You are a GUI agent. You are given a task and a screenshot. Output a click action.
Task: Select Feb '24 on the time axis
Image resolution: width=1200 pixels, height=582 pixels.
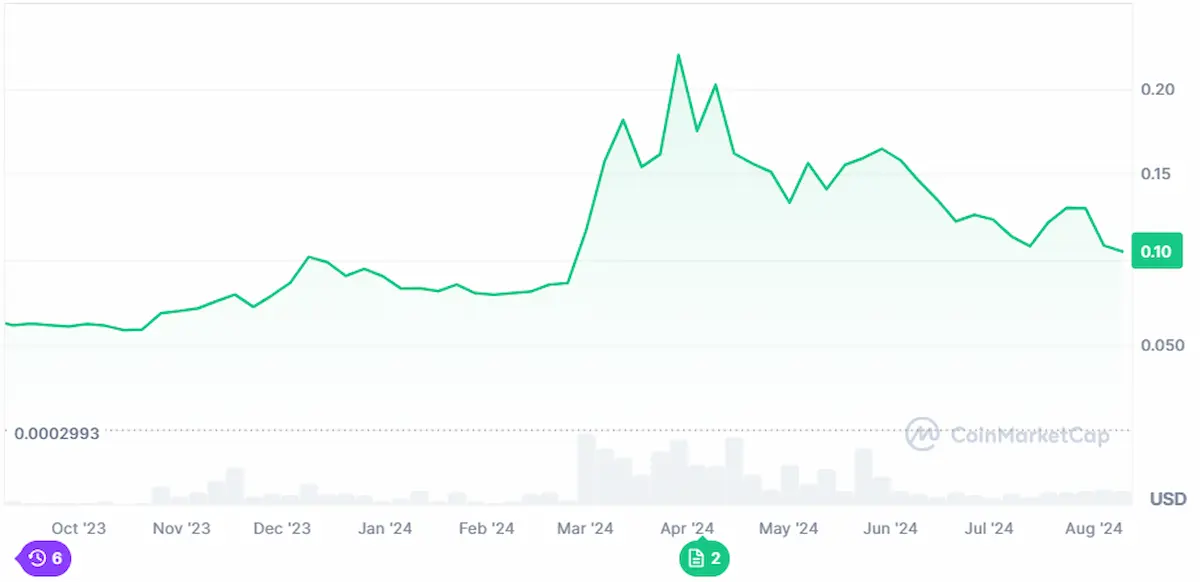point(487,528)
